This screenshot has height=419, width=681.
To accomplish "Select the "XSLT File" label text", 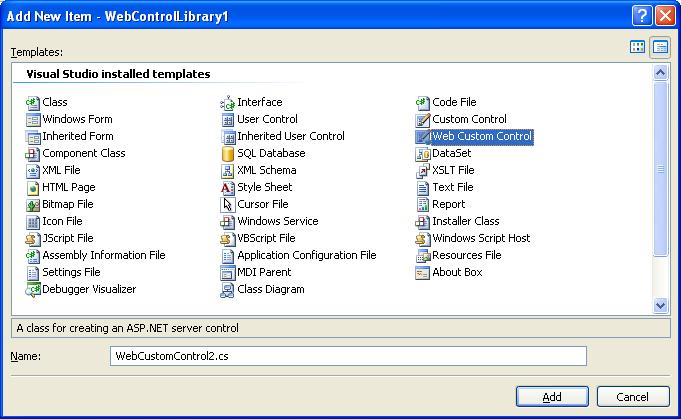I will [x=453, y=170].
